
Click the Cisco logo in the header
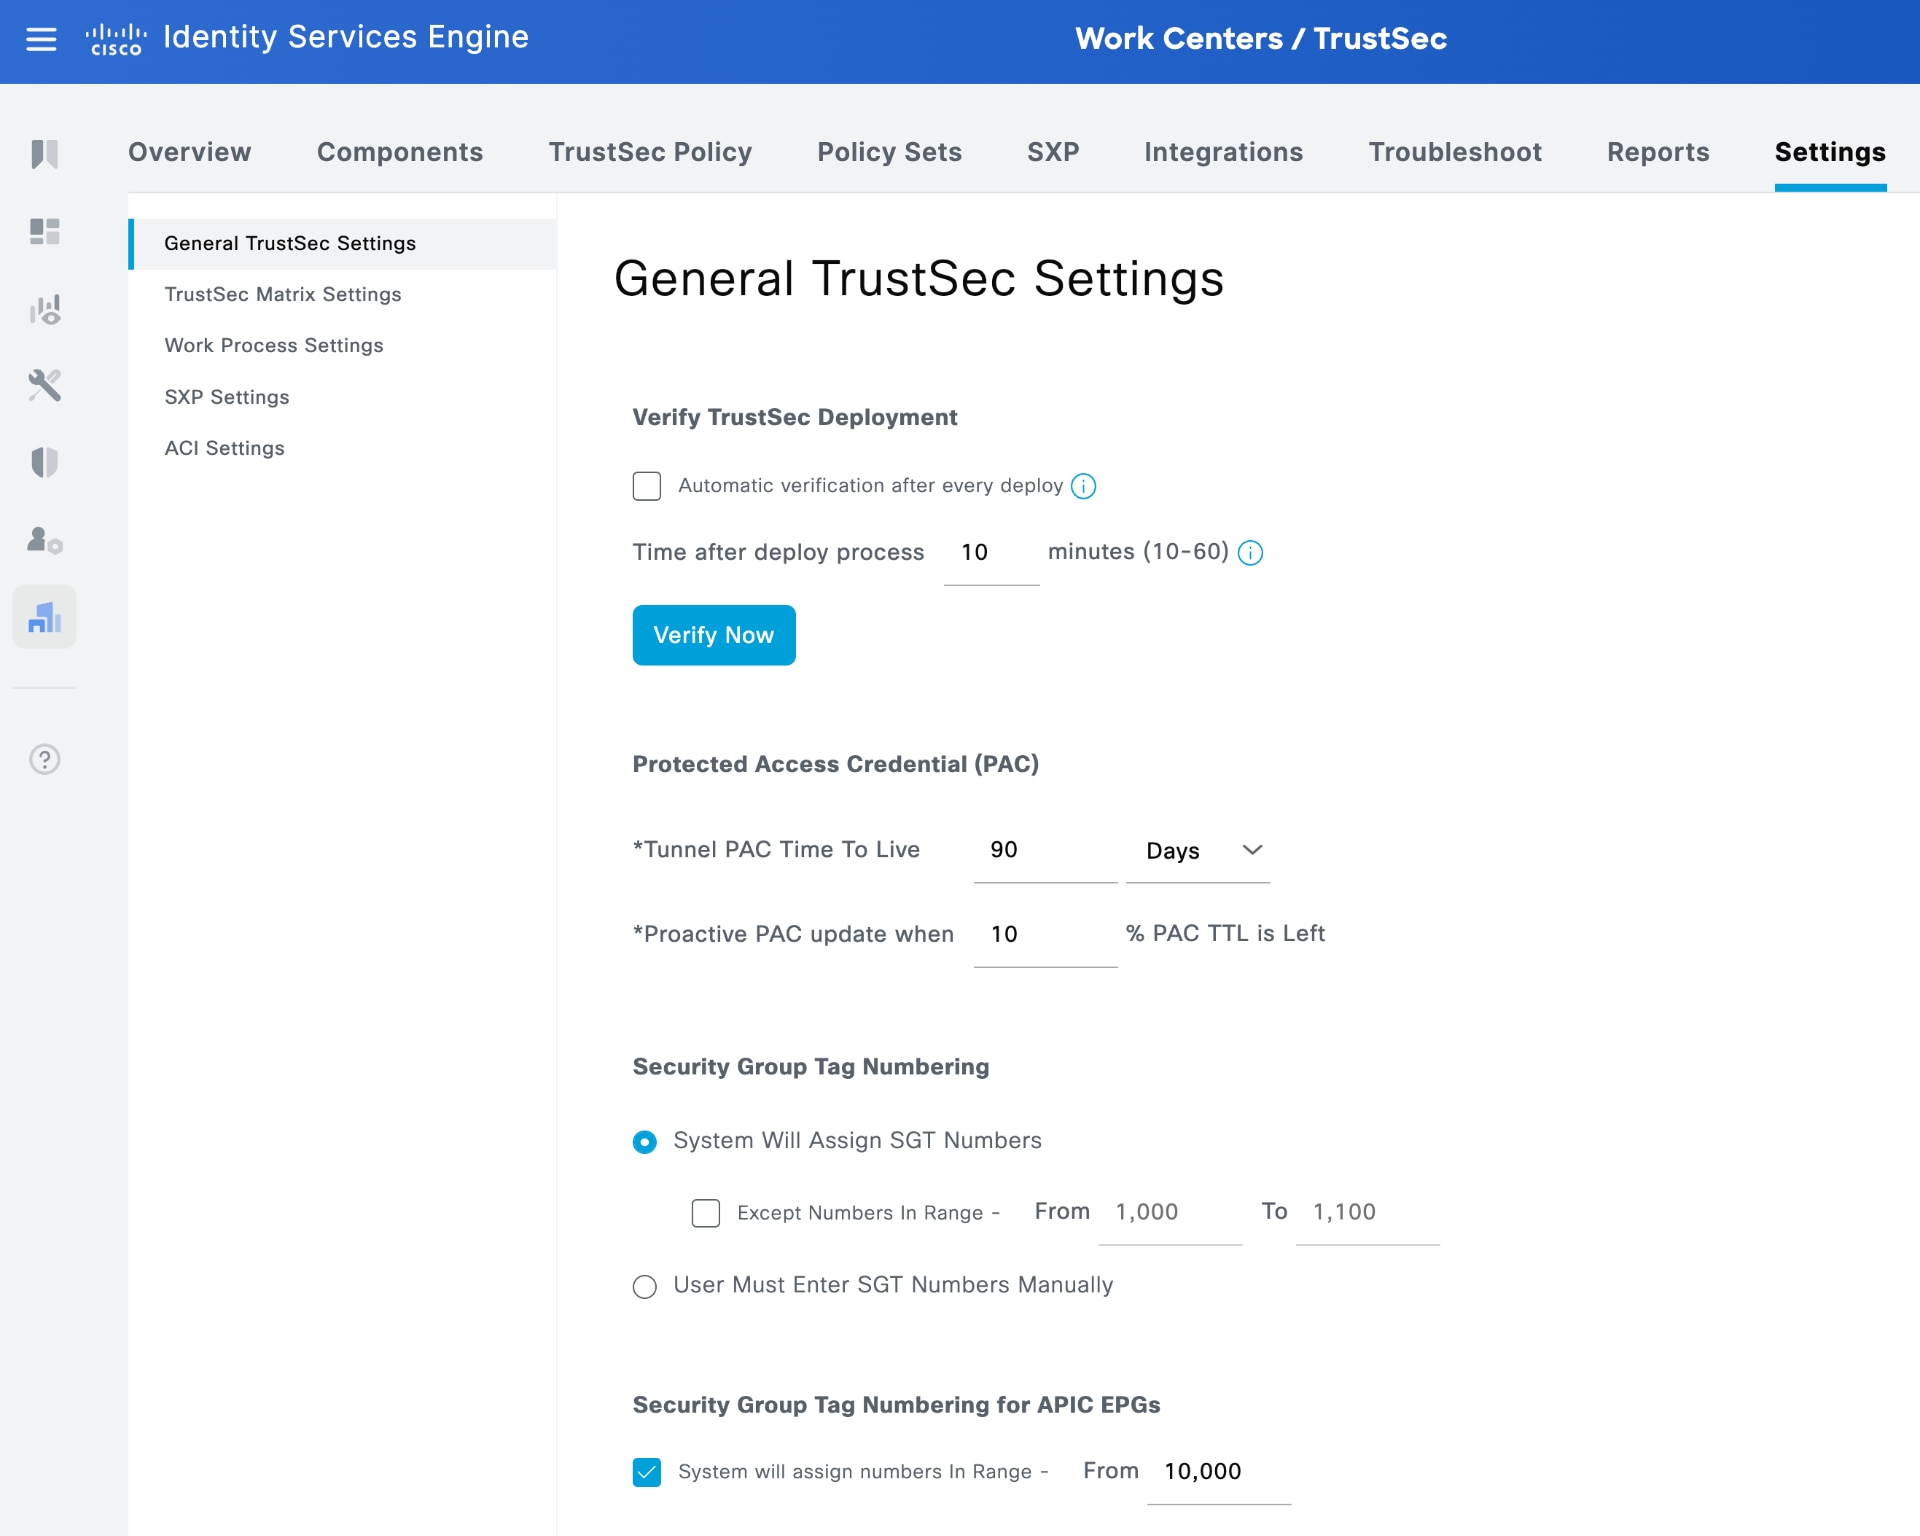click(x=117, y=38)
